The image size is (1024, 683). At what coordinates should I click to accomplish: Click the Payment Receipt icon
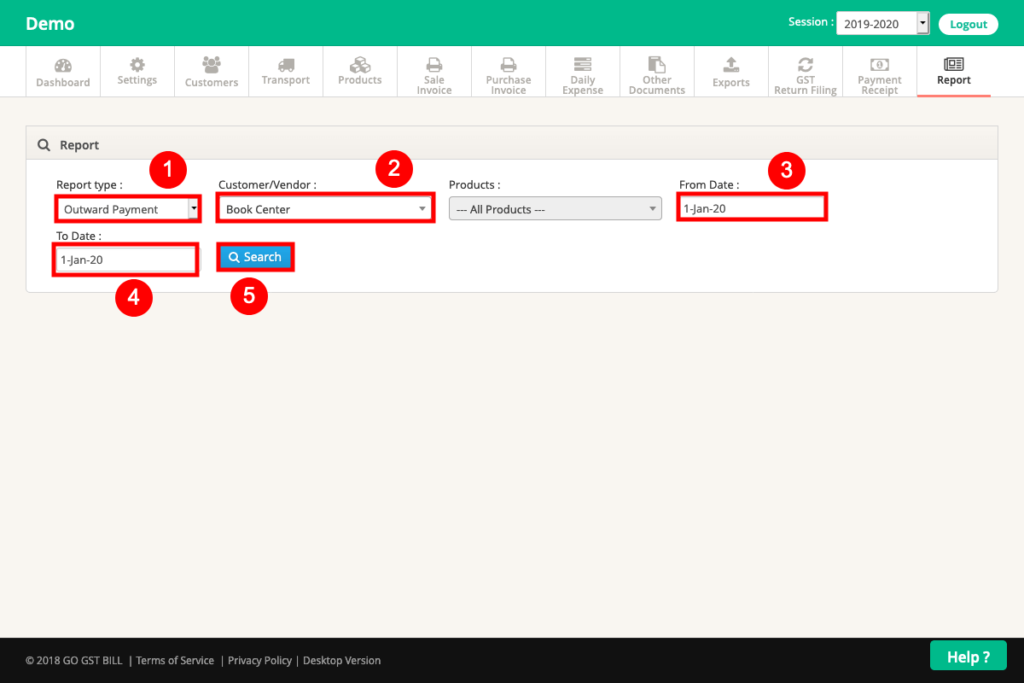click(x=879, y=70)
